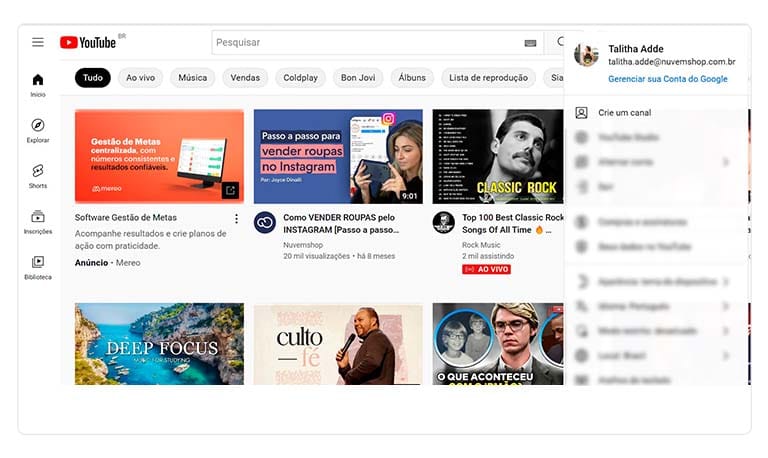Open Biblioteca in the sidebar
Screen dimensions: 768x458
[38, 267]
